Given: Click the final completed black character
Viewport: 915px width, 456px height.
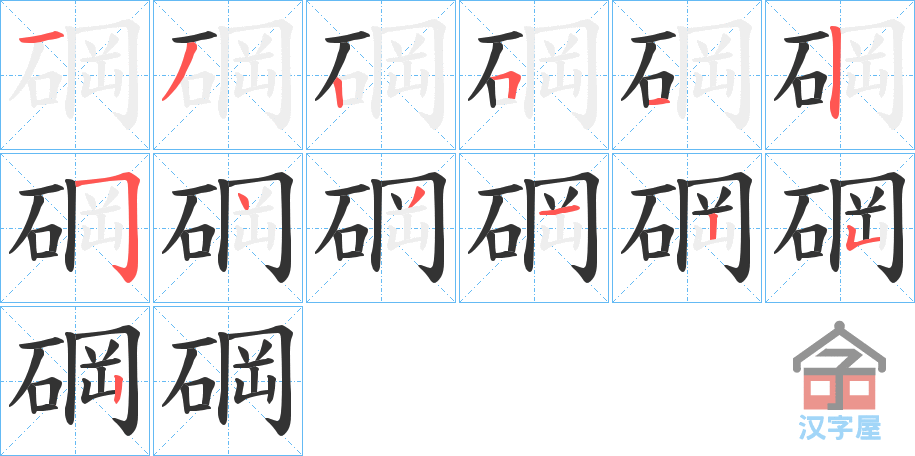Looking at the screenshot, I should (228, 381).
